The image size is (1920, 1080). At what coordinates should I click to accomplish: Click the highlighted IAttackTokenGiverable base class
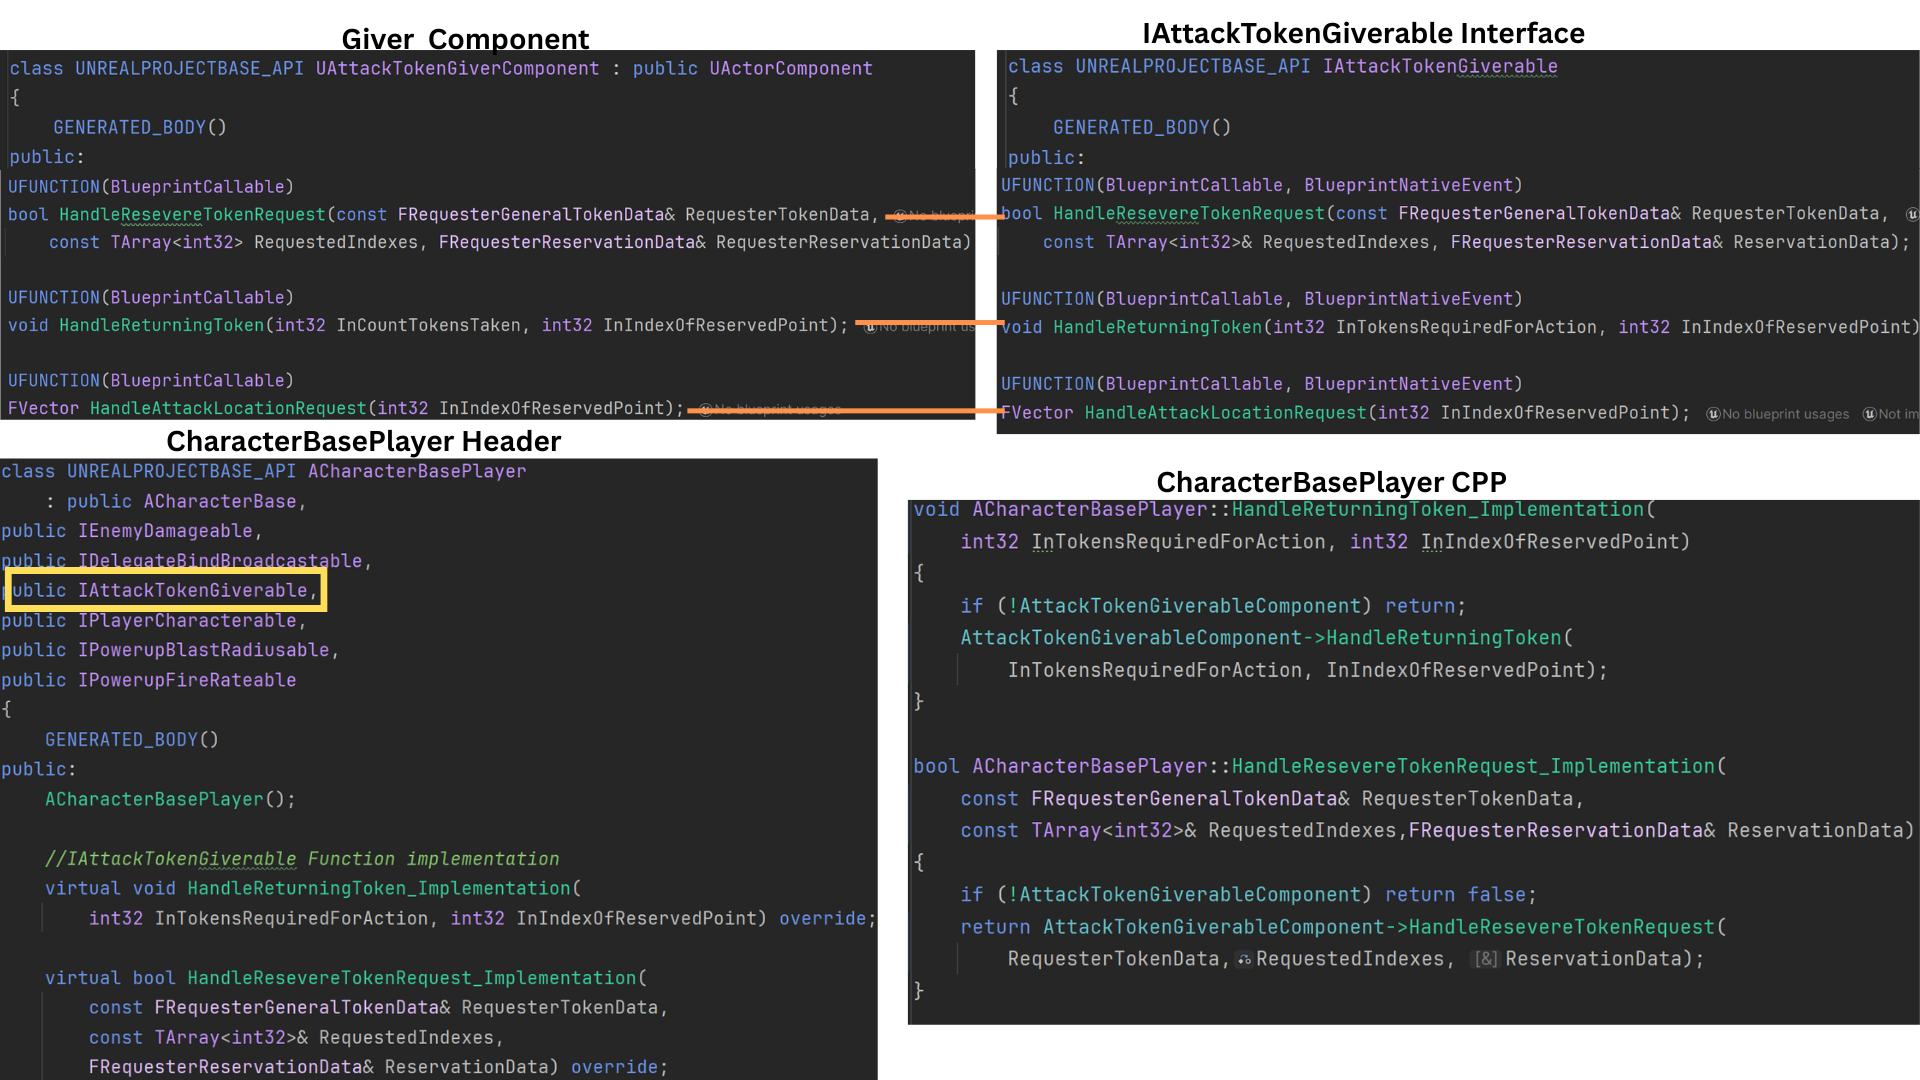pyautogui.click(x=193, y=591)
